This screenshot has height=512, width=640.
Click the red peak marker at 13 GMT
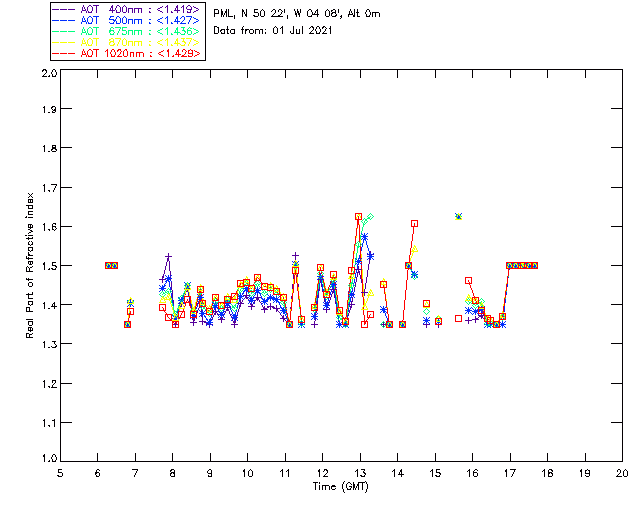358,217
